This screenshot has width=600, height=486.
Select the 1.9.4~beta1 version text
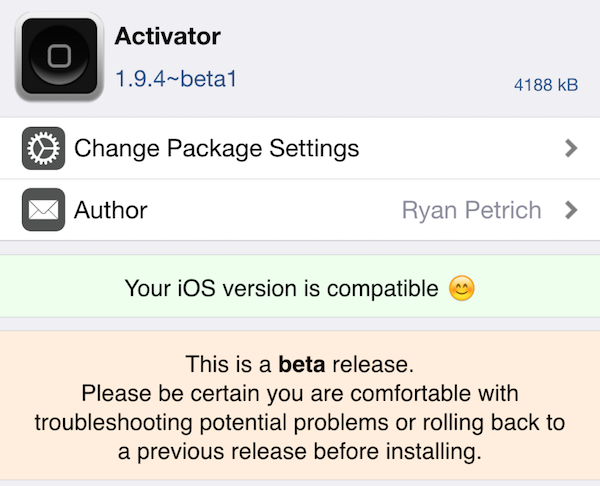[176, 77]
